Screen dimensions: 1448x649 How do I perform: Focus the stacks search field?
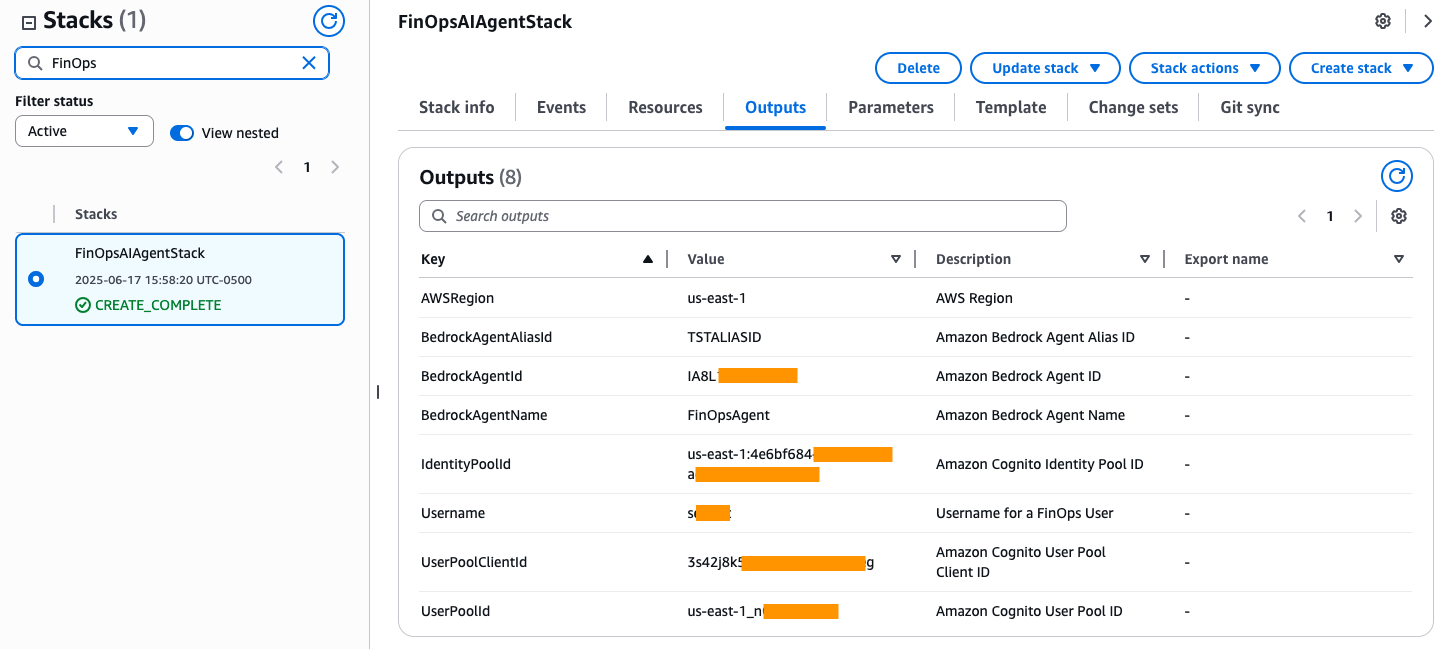(172, 63)
